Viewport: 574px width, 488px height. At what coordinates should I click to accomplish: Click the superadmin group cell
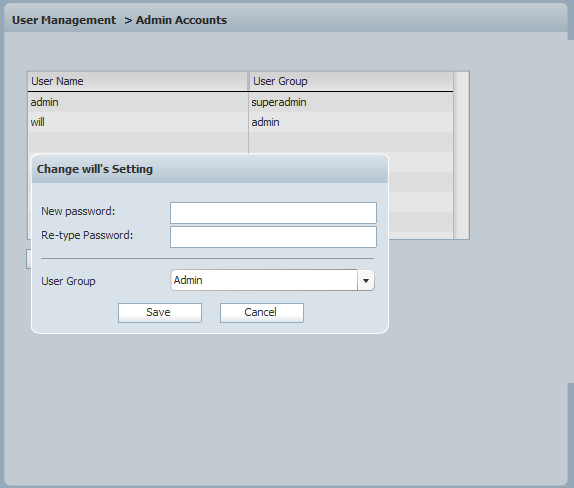(279, 102)
